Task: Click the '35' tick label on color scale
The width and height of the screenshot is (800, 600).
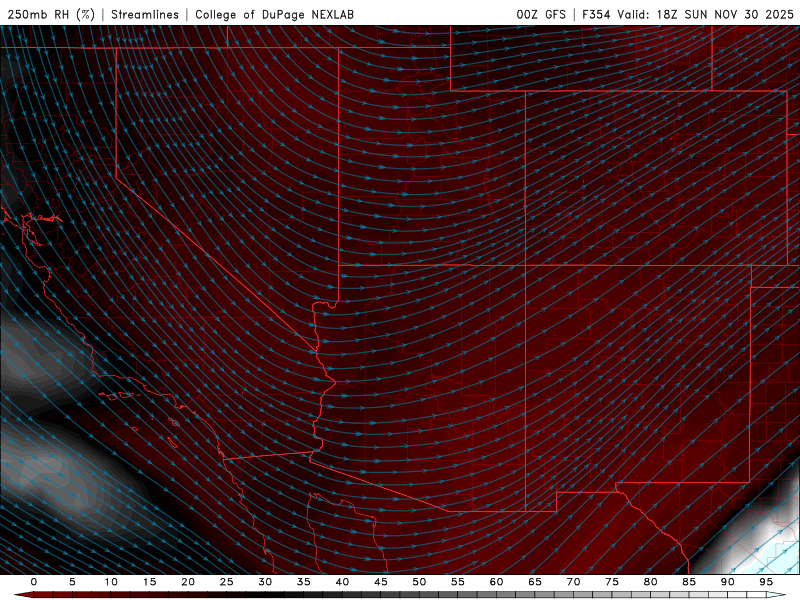Action: point(304,582)
